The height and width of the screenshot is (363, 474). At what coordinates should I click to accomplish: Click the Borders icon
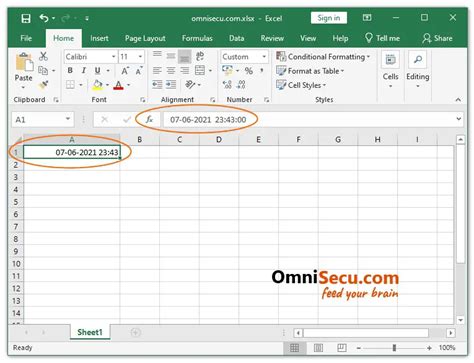click(x=70, y=85)
